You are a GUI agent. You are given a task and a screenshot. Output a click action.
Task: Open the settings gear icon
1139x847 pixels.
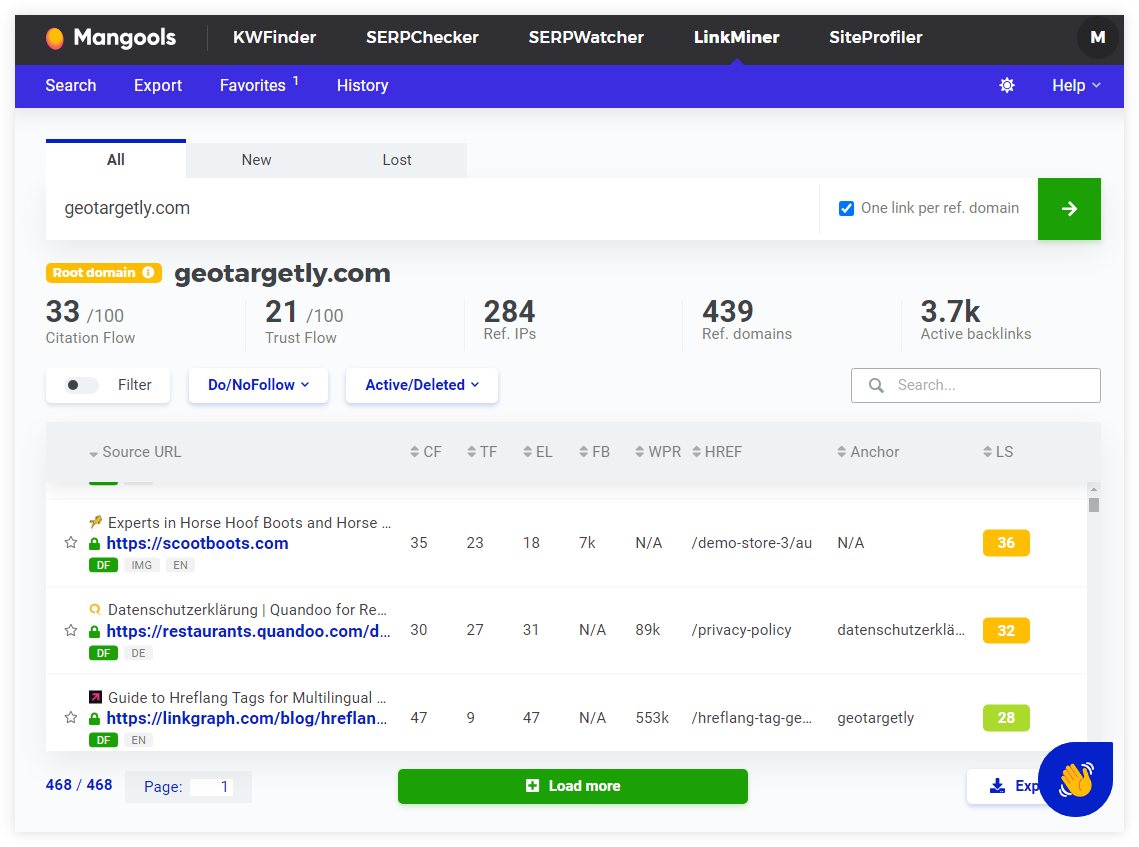click(1007, 86)
